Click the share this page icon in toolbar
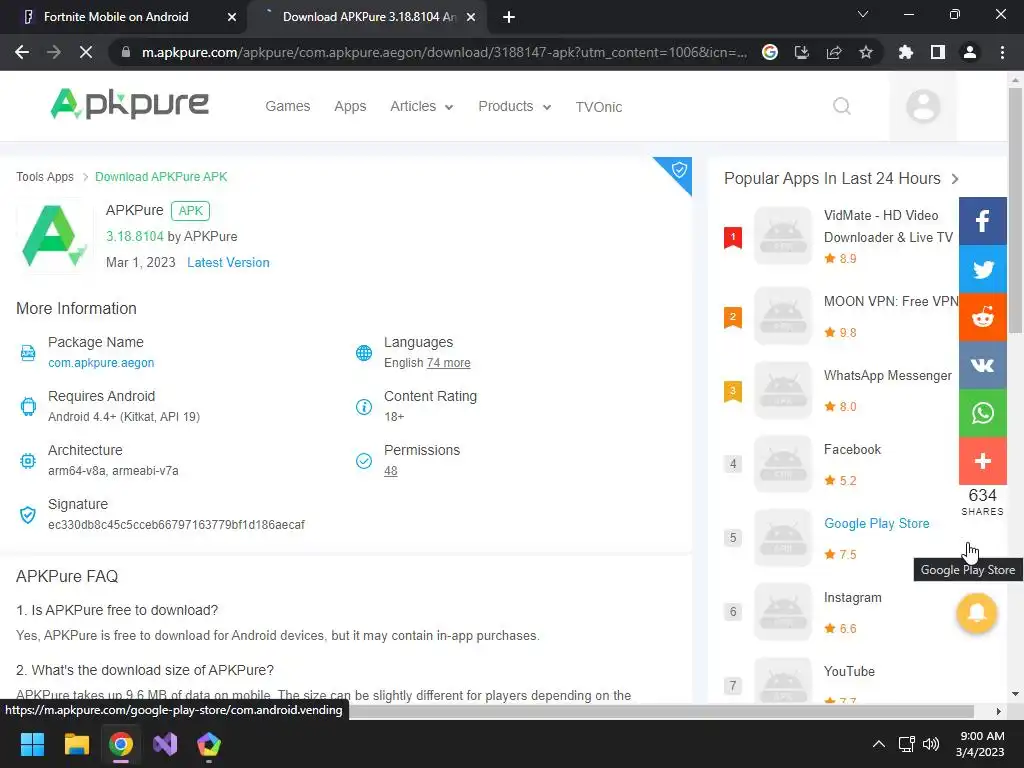Viewport: 1024px width, 768px height. pyautogui.click(x=834, y=52)
